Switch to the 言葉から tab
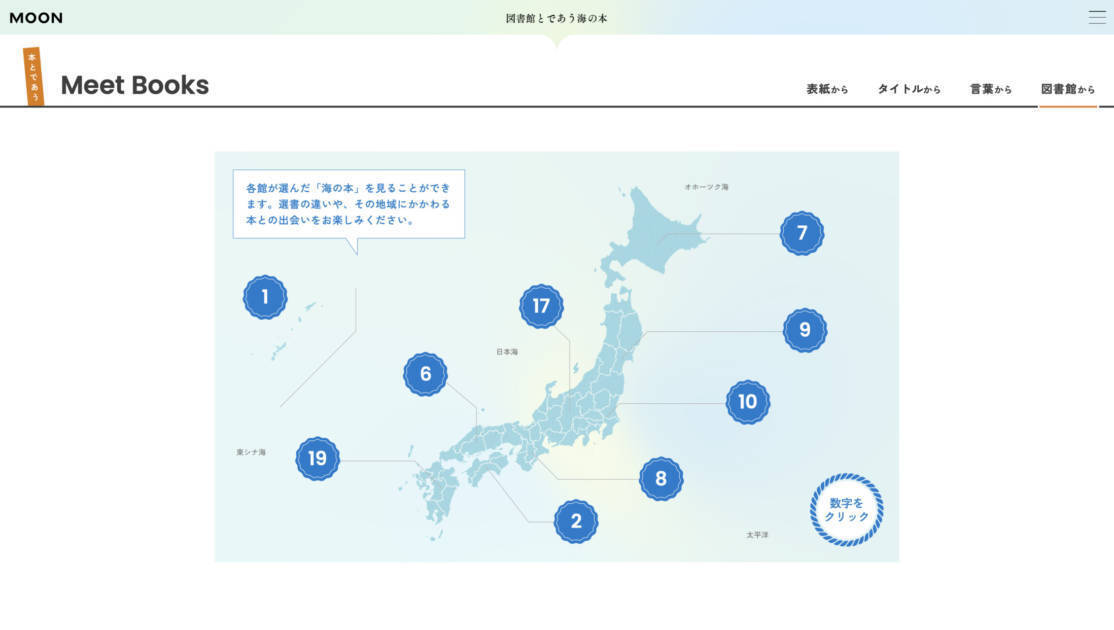The image size is (1114, 630). tap(990, 89)
